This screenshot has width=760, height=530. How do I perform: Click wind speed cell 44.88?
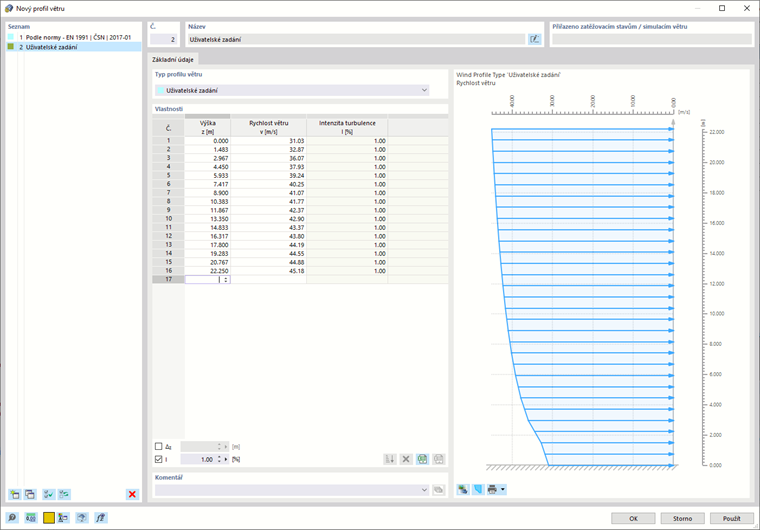269,262
